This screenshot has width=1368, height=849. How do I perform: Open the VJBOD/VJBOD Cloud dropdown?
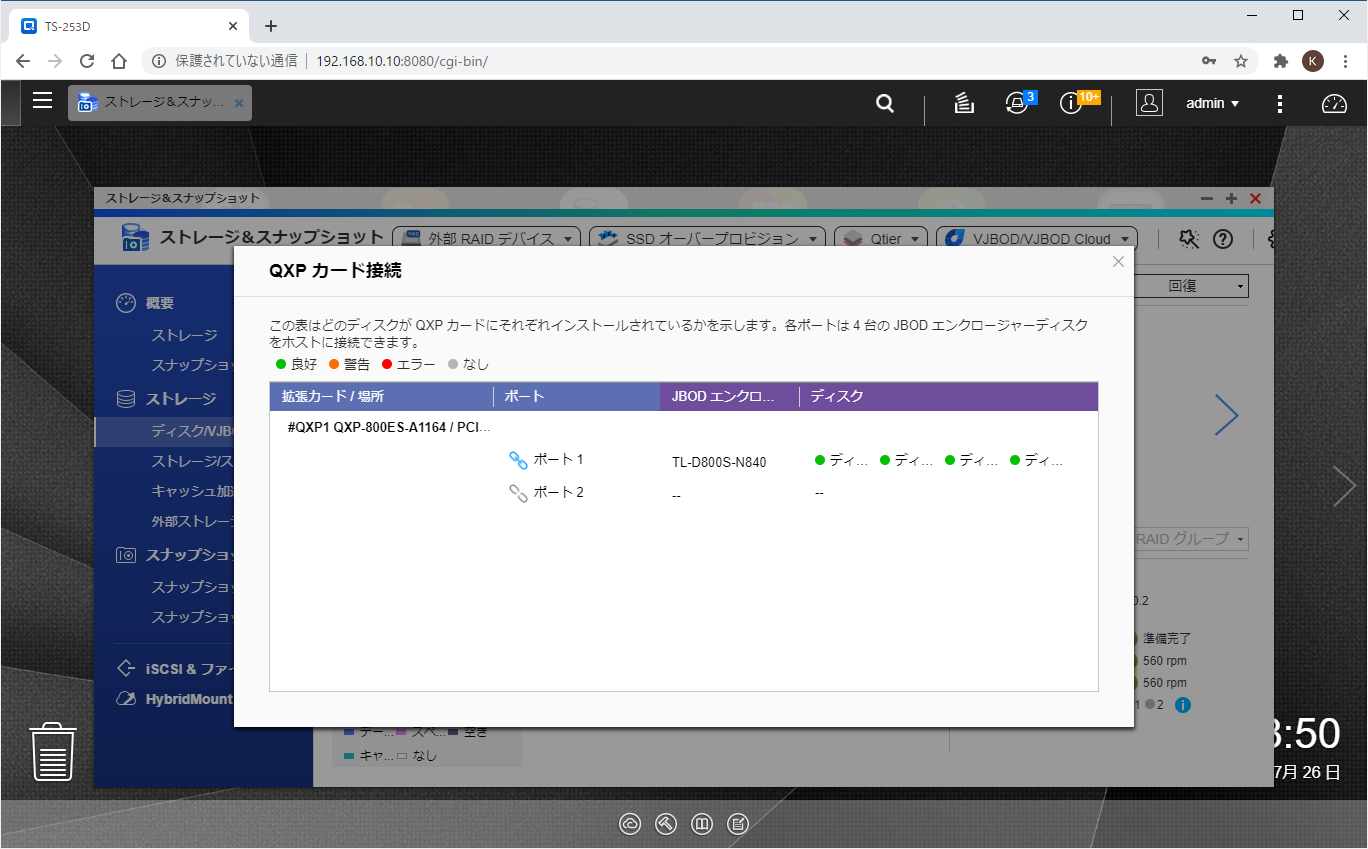pos(1035,238)
